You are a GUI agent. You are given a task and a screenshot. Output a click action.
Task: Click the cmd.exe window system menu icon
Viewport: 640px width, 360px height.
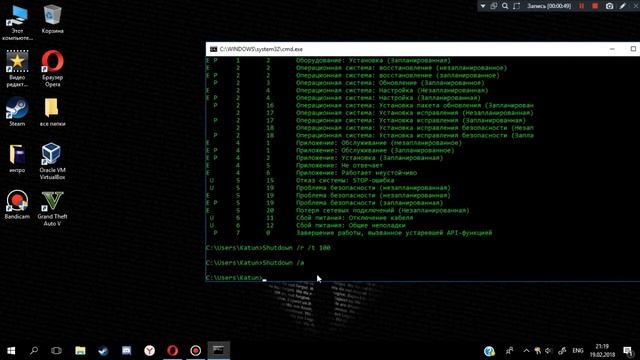coord(213,49)
